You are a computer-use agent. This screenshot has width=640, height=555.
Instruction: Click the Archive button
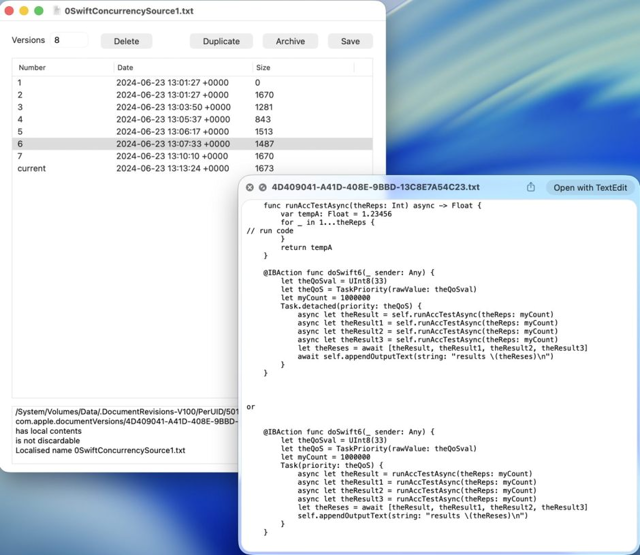coord(290,41)
